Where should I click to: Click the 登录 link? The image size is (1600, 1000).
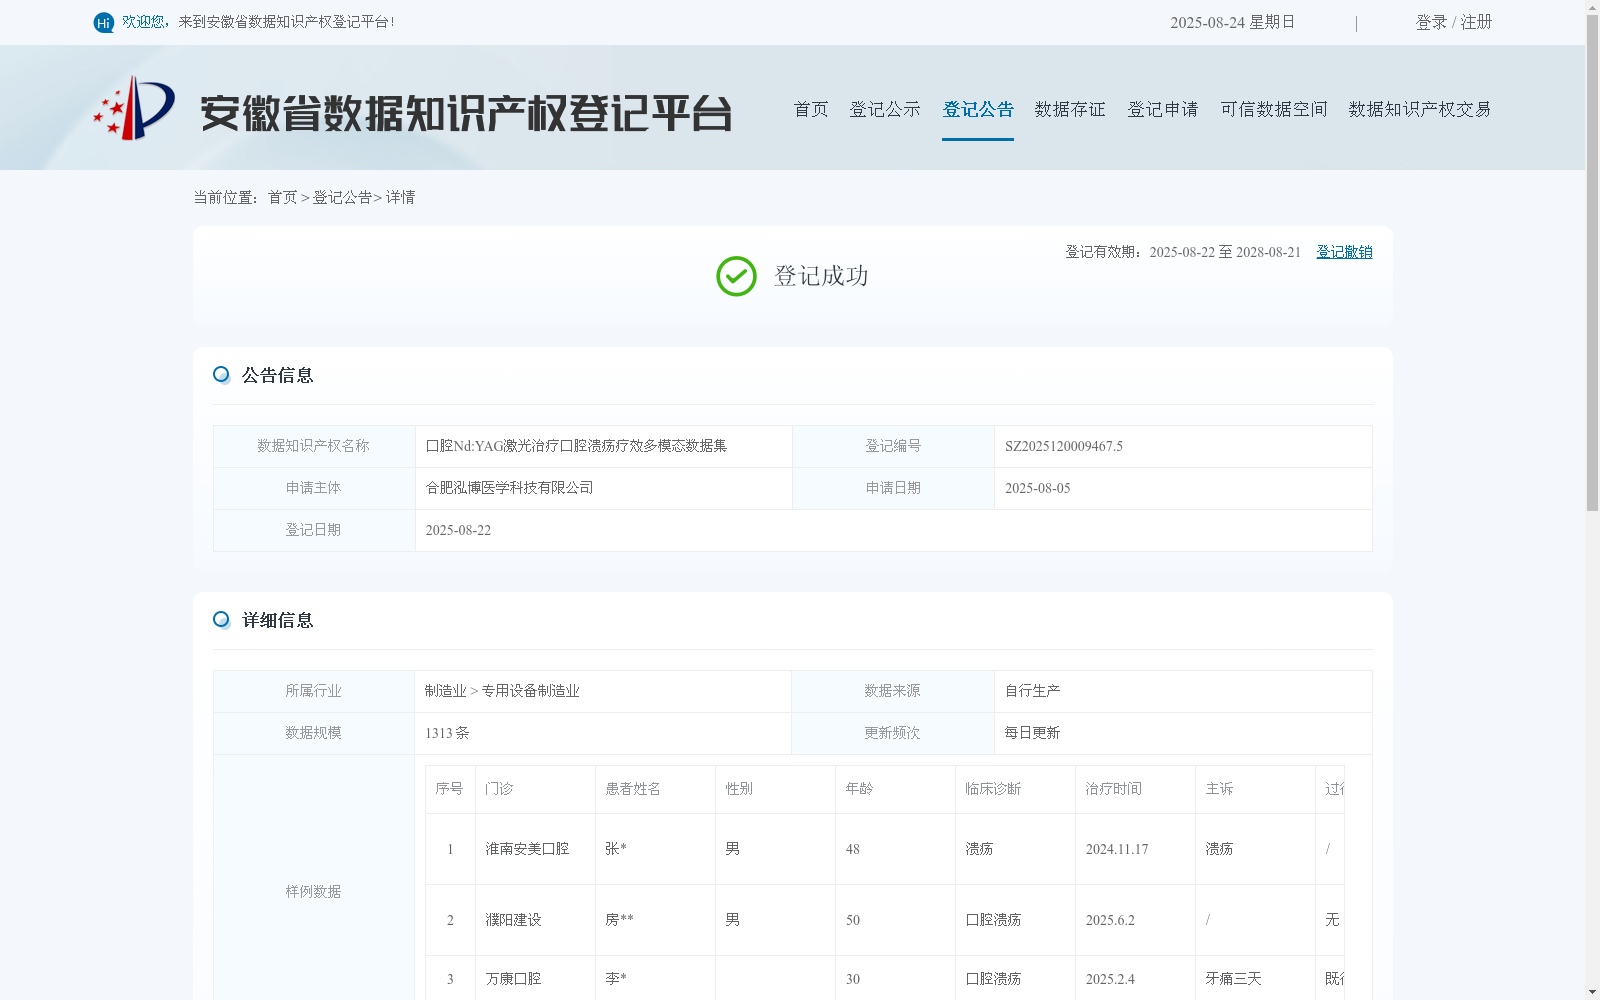tap(1429, 21)
